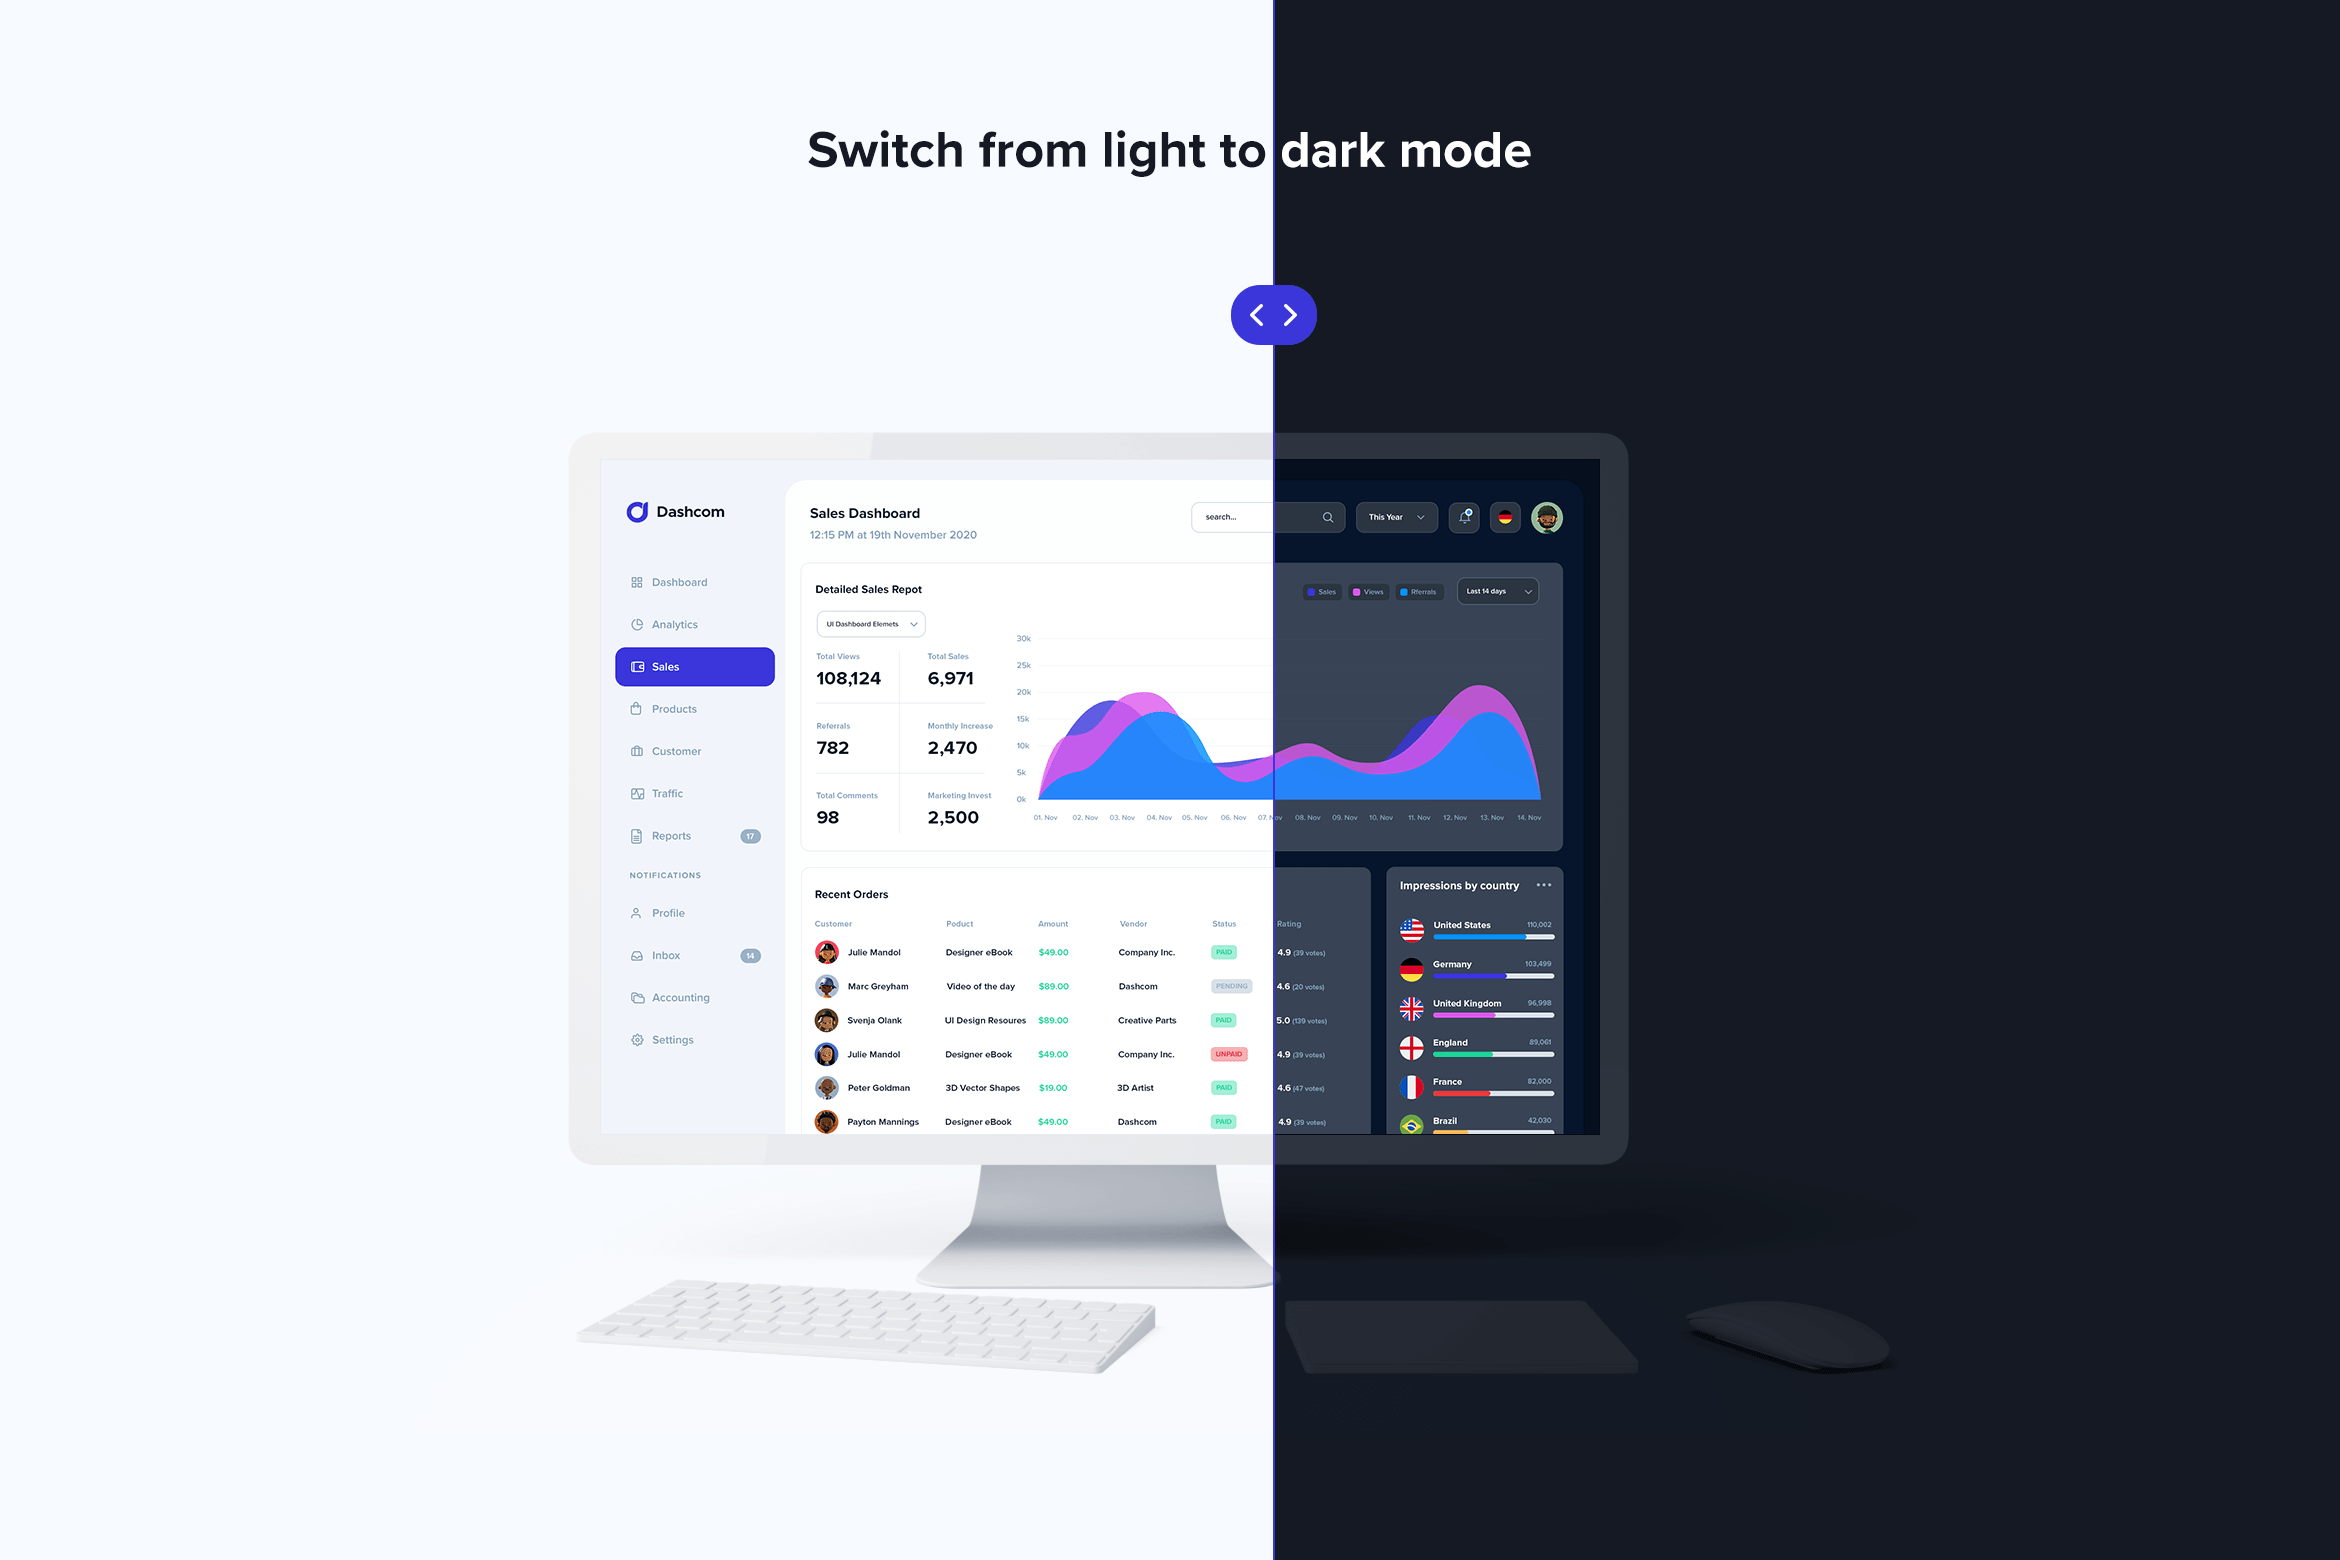The image size is (2340, 1560).
Task: Toggle light to dark mode switcher
Action: pos(1273,313)
